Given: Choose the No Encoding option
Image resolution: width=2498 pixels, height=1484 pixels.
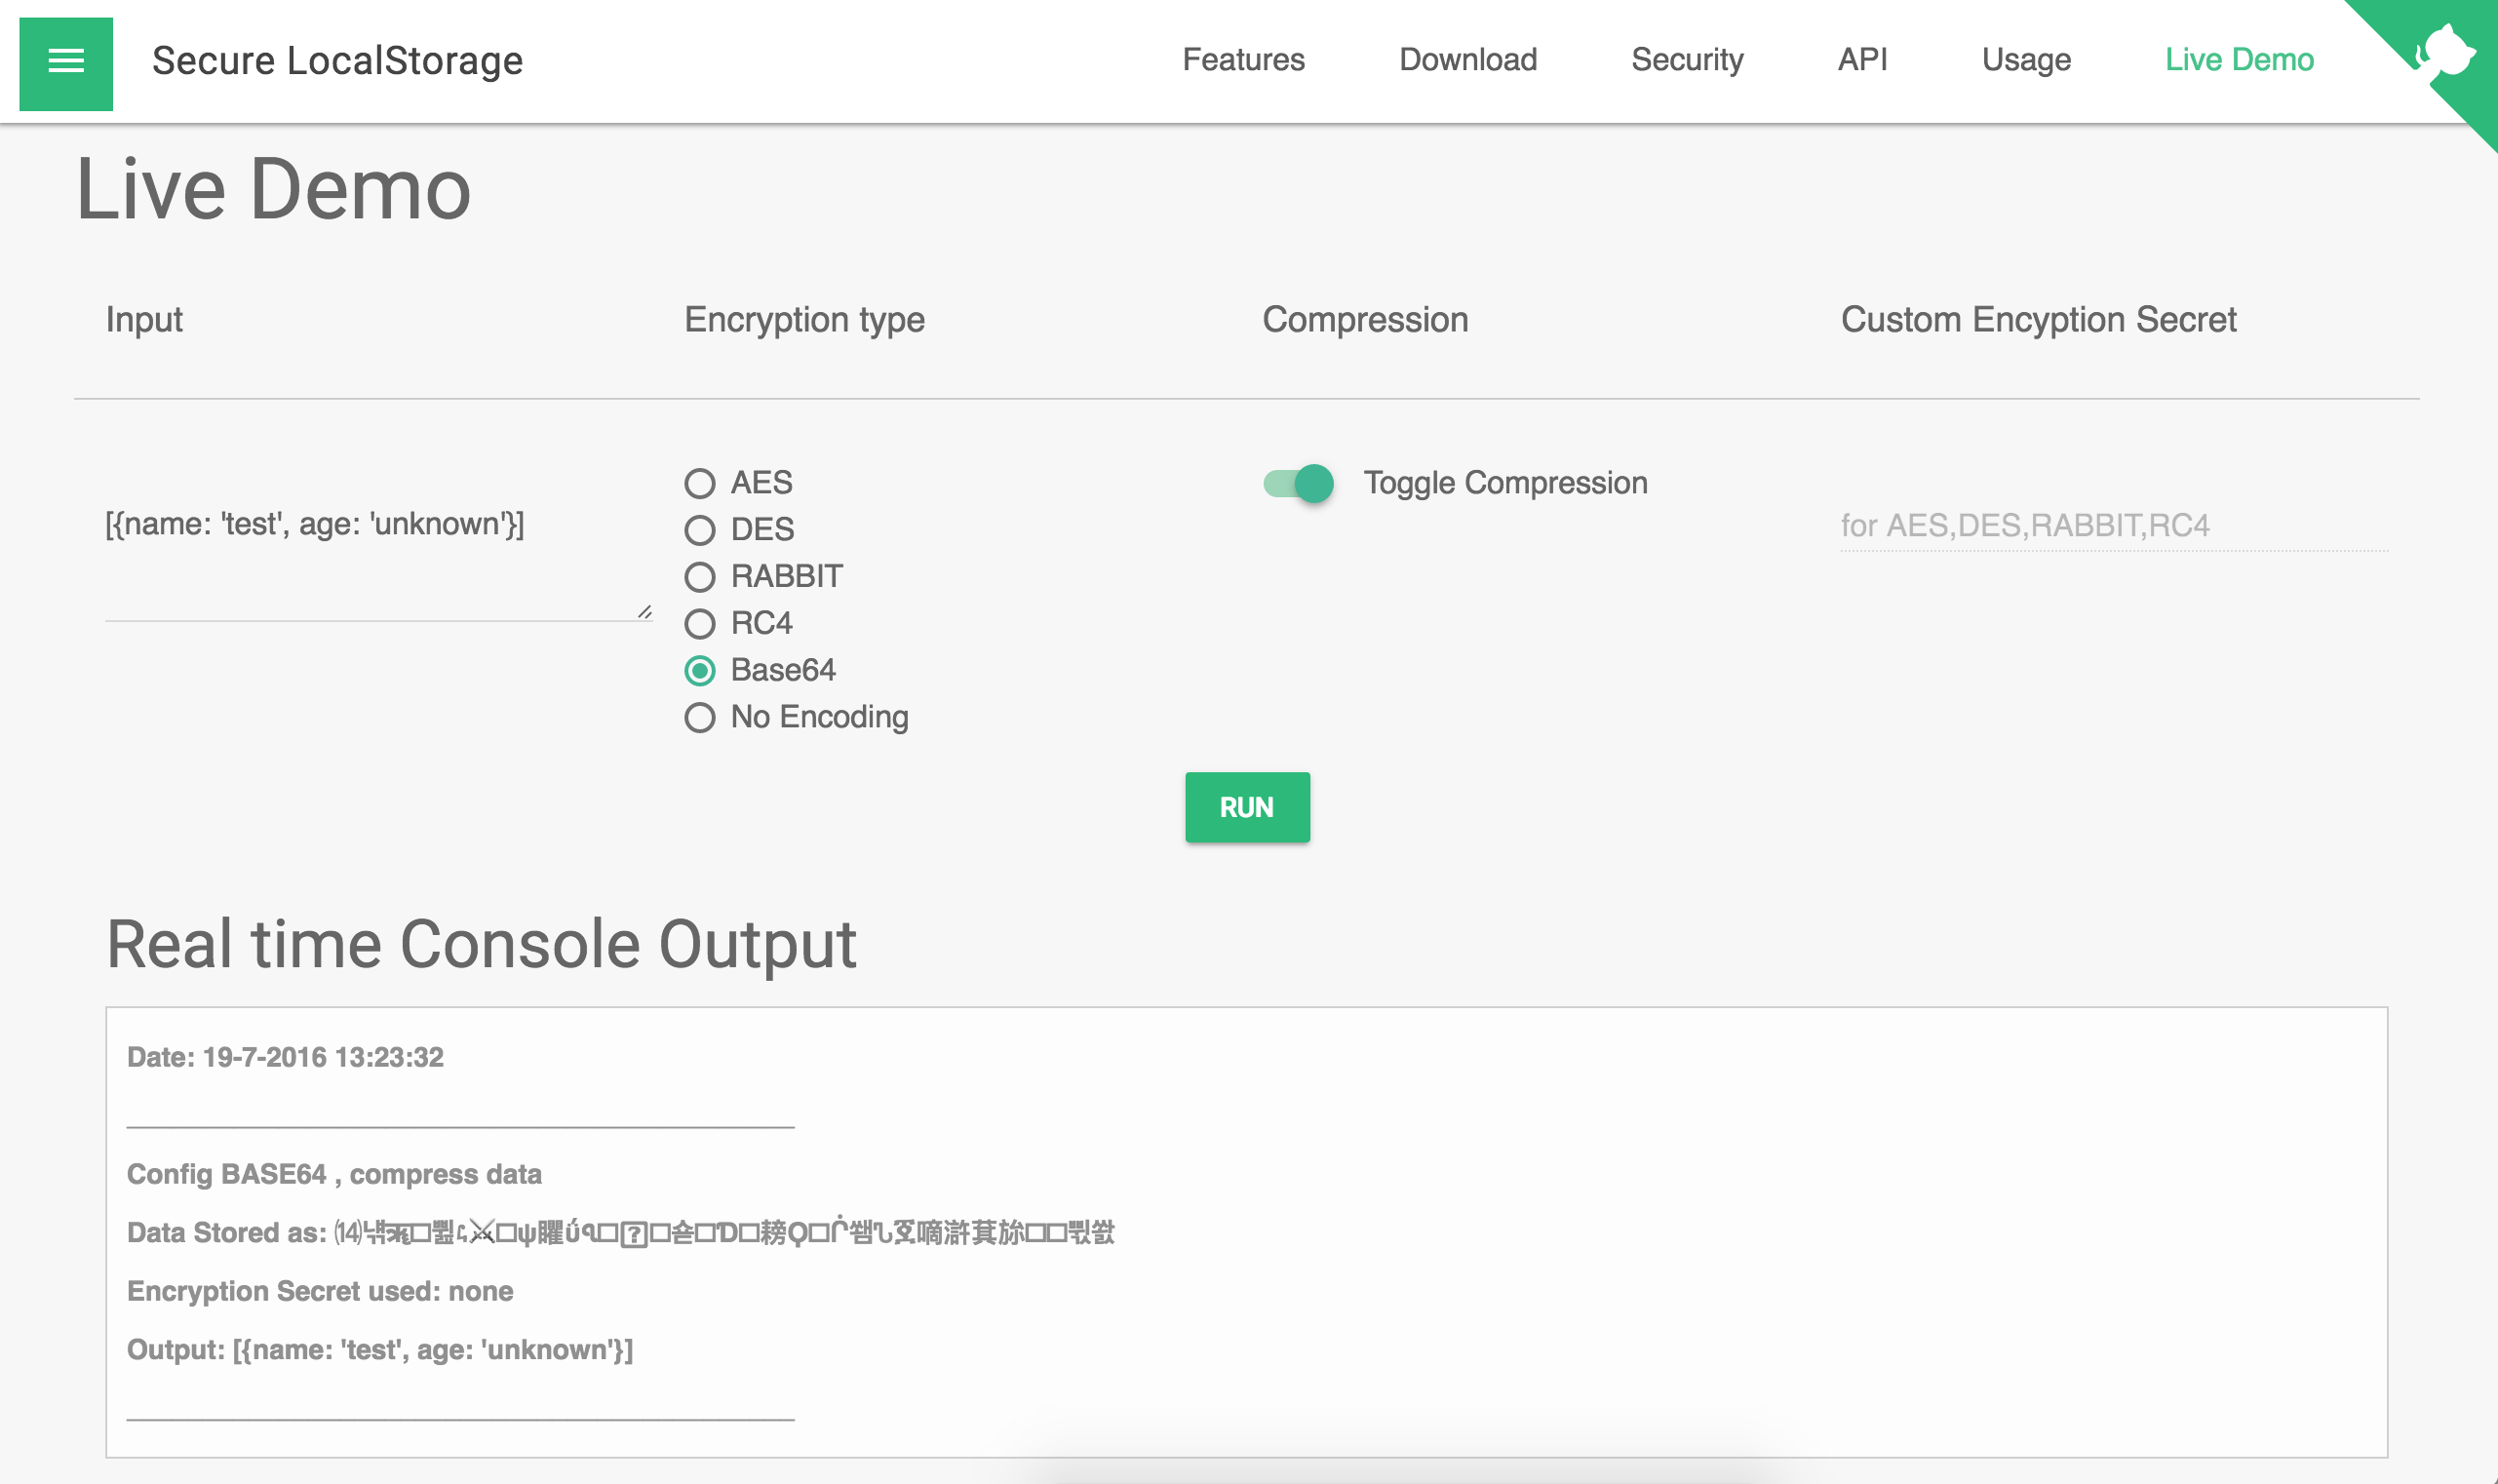Looking at the screenshot, I should (700, 718).
